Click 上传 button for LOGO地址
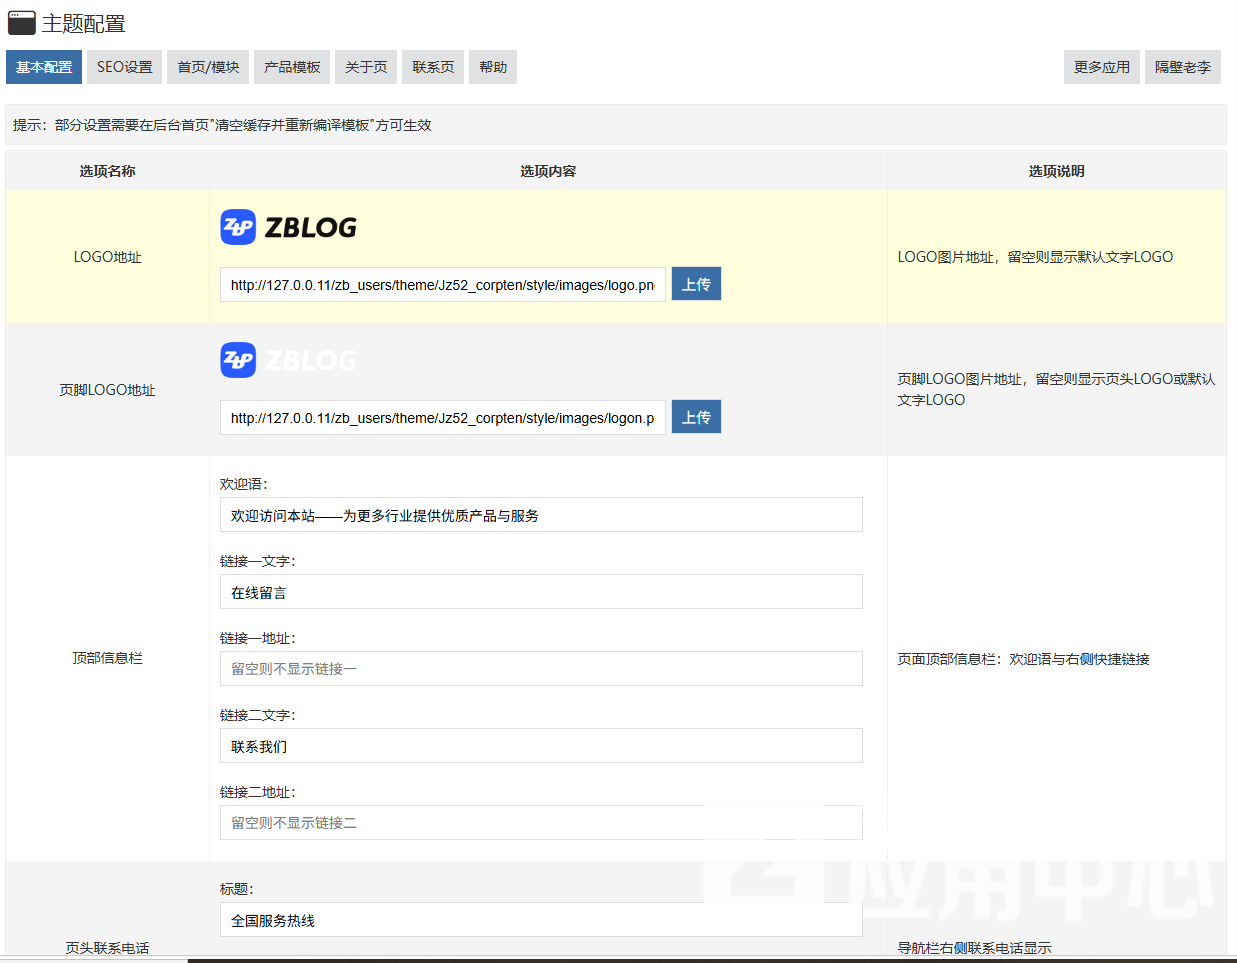Screen dimensions: 1237x963 coord(696,284)
